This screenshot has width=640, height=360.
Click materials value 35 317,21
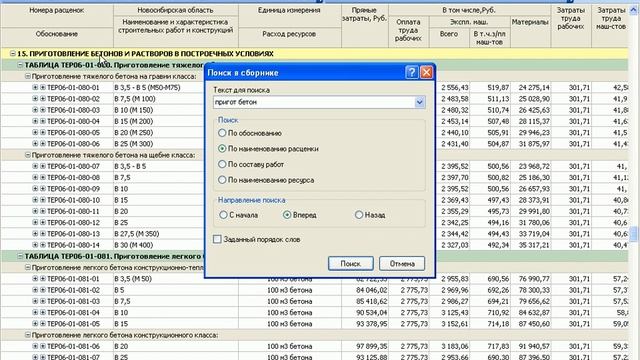coord(534,245)
